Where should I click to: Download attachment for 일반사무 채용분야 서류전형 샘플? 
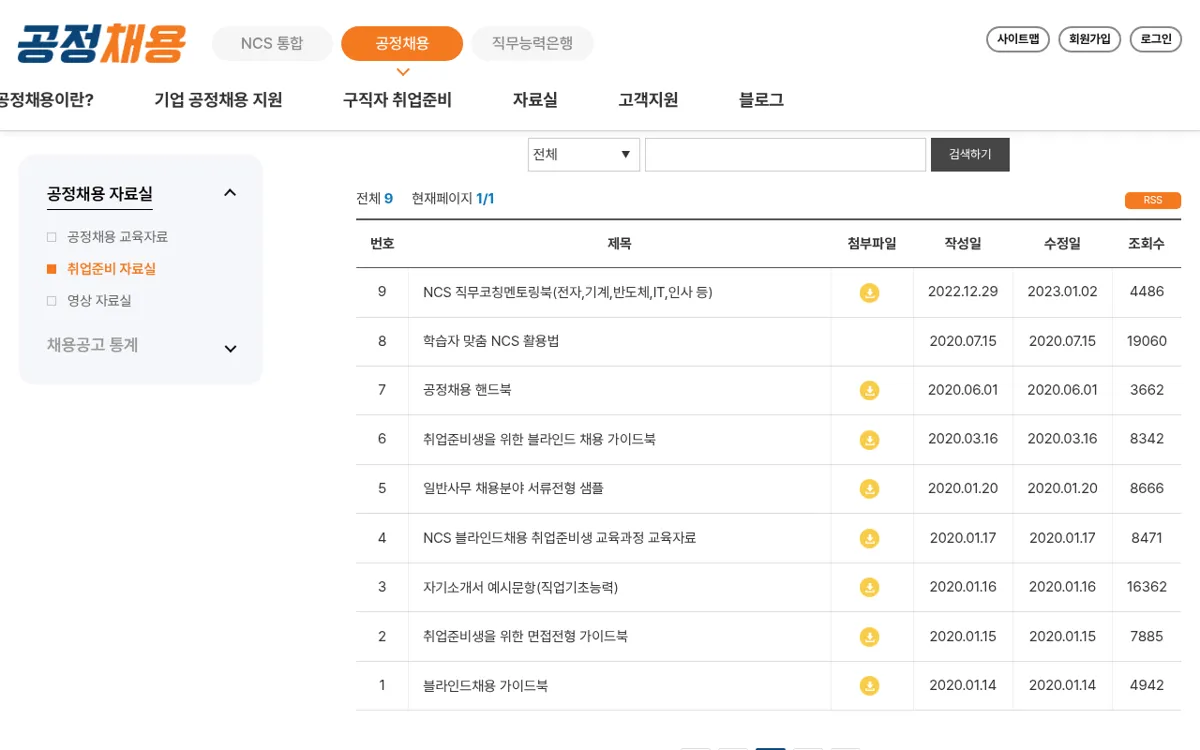pyautogui.click(x=870, y=489)
